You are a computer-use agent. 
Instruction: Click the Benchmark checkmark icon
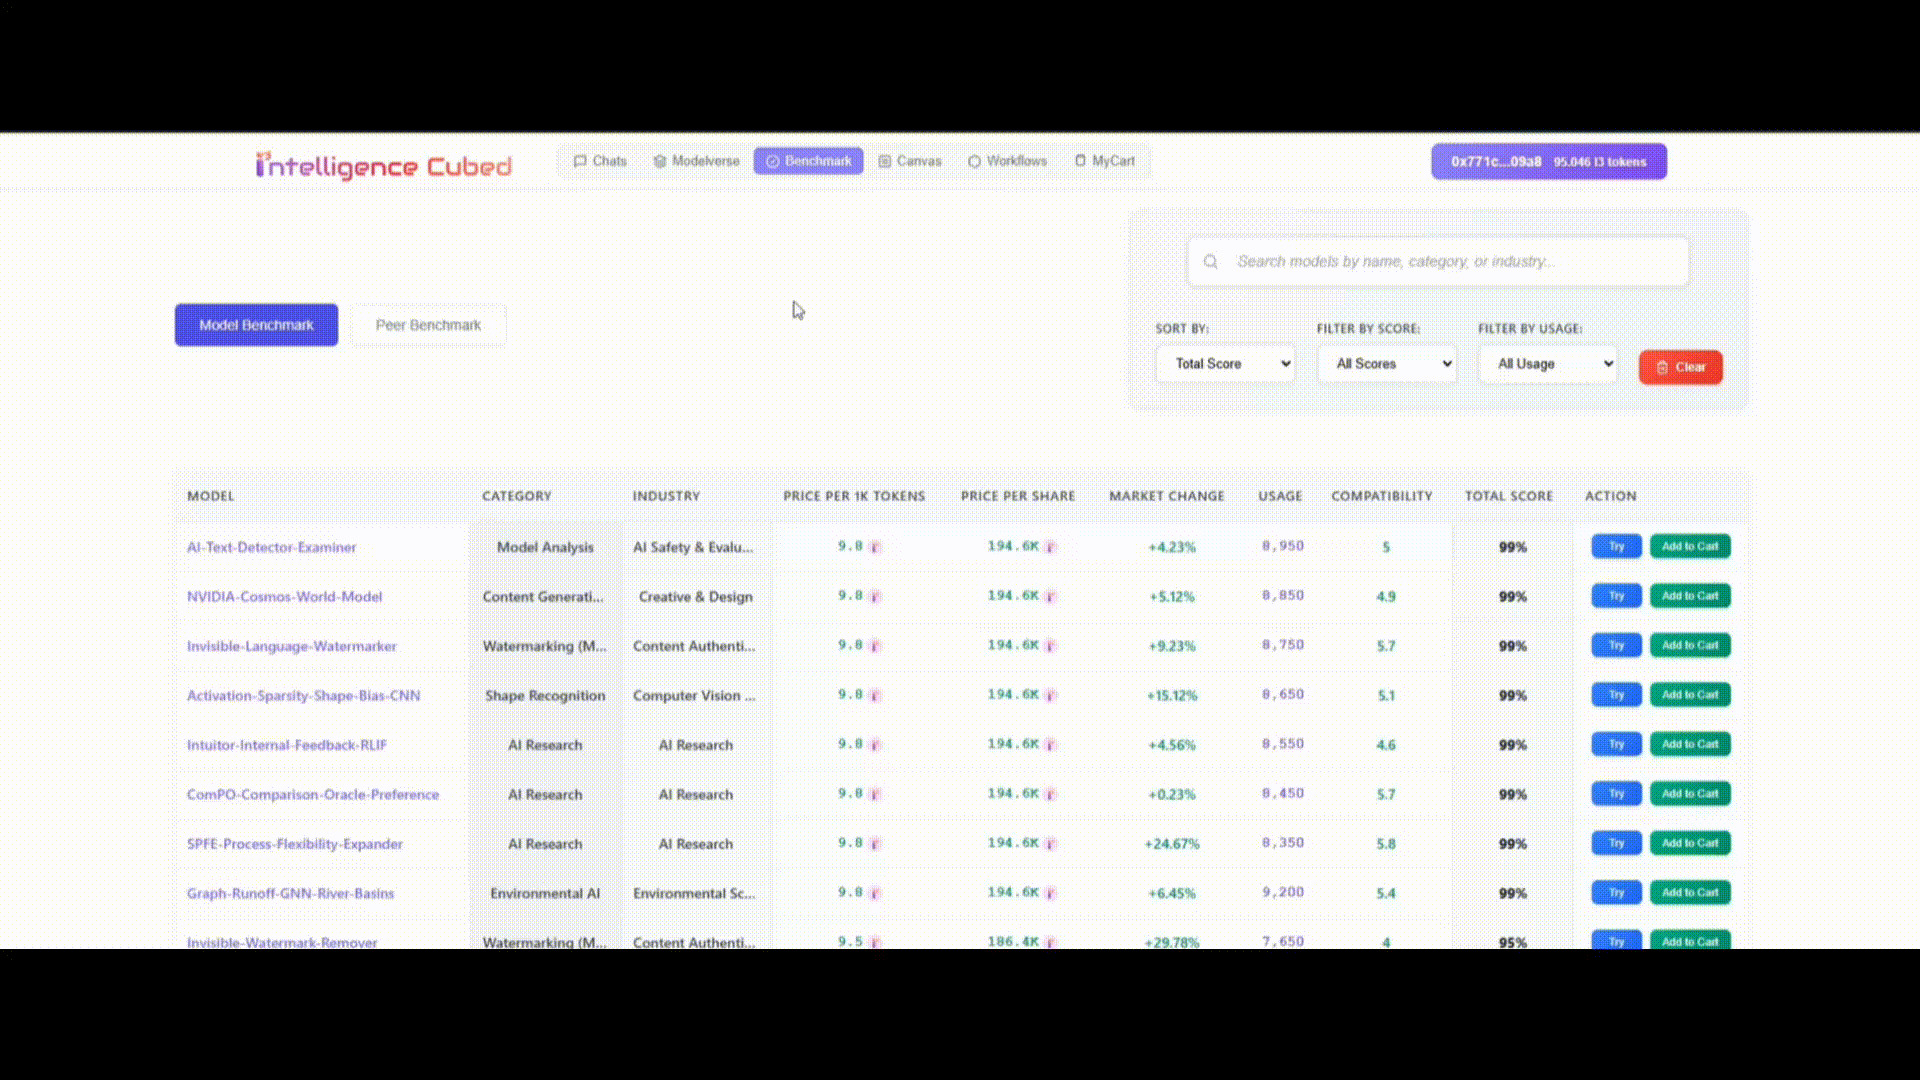coord(771,161)
